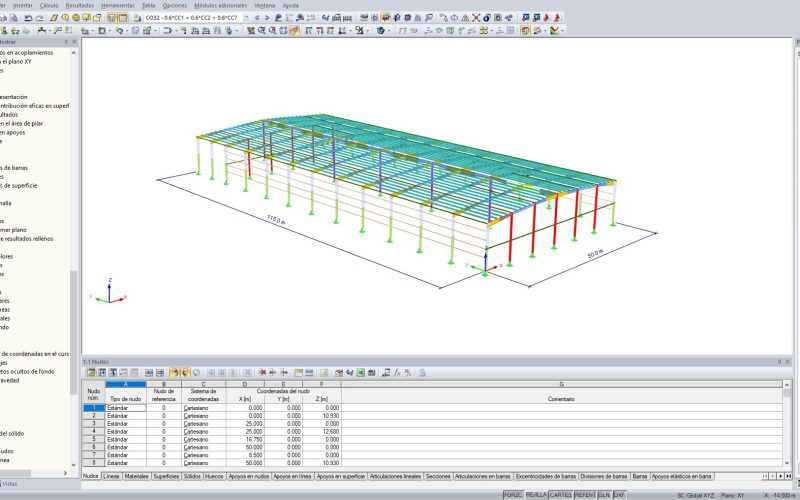Click the red pin icon at top toolbar end
This screenshot has width=800, height=500.
click(x=557, y=18)
